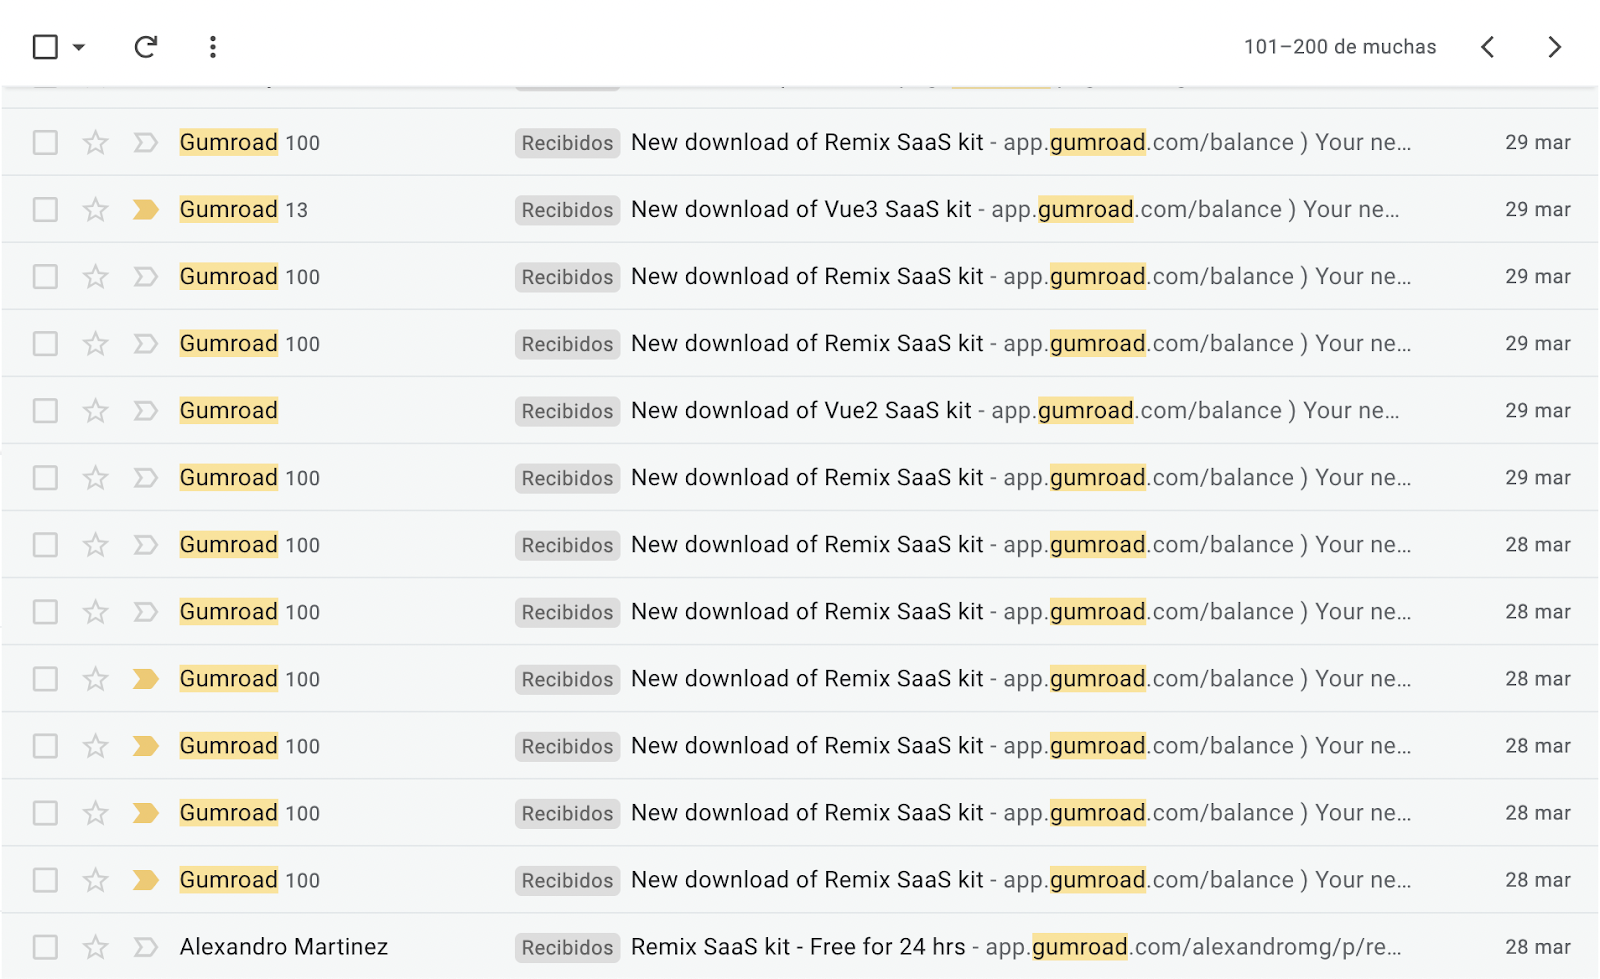1600x979 pixels.
Task: Go to the previous page of results
Action: click(1488, 47)
